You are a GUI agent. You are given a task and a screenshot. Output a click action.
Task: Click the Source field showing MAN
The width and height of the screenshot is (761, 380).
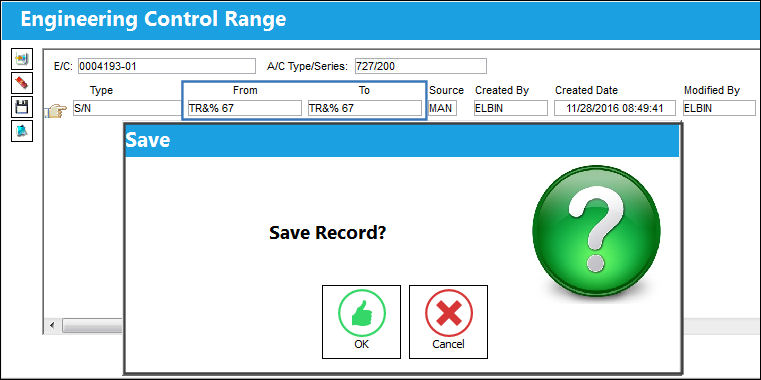(x=443, y=108)
